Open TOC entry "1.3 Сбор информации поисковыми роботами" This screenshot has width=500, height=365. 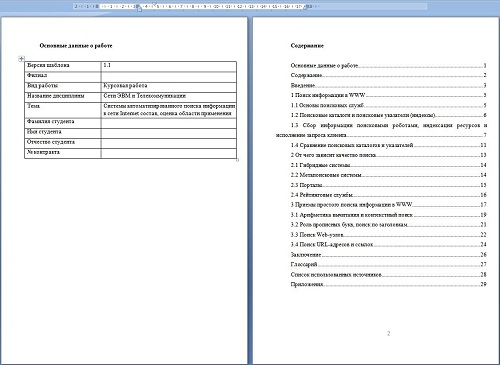tap(382, 130)
